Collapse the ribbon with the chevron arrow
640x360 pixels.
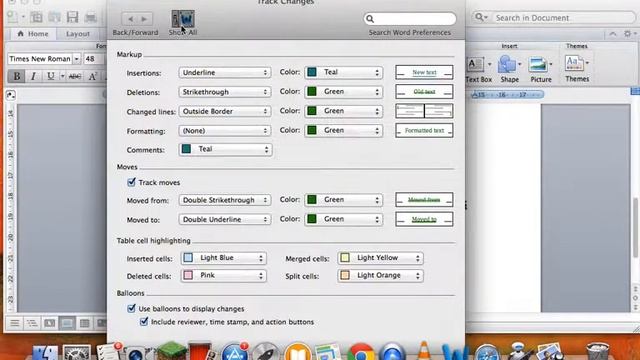pos(613,34)
